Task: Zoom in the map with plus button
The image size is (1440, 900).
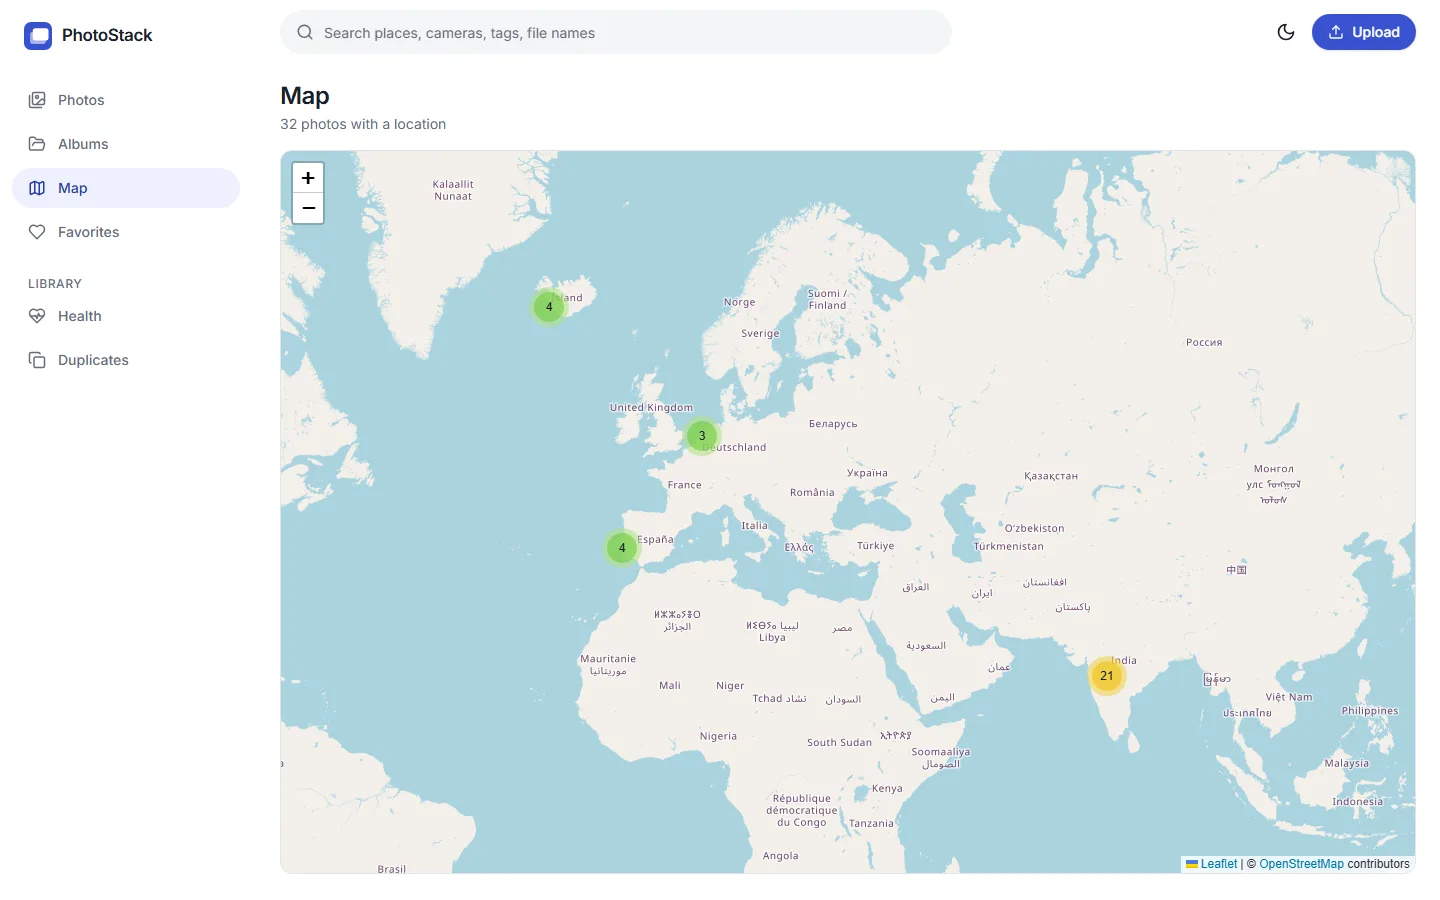Action: click(308, 178)
